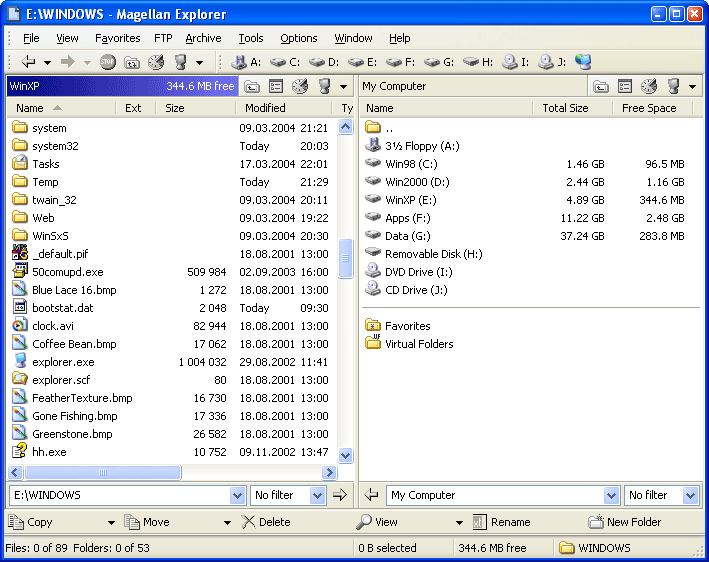Select the Tasks folder

pyautogui.click(x=46, y=164)
